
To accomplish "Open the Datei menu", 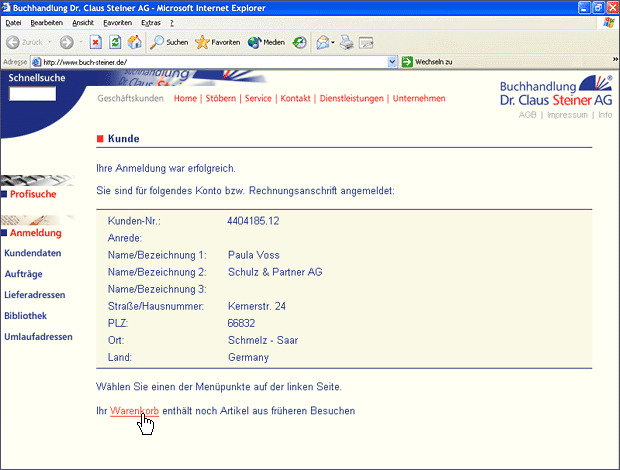I will pyautogui.click(x=13, y=23).
